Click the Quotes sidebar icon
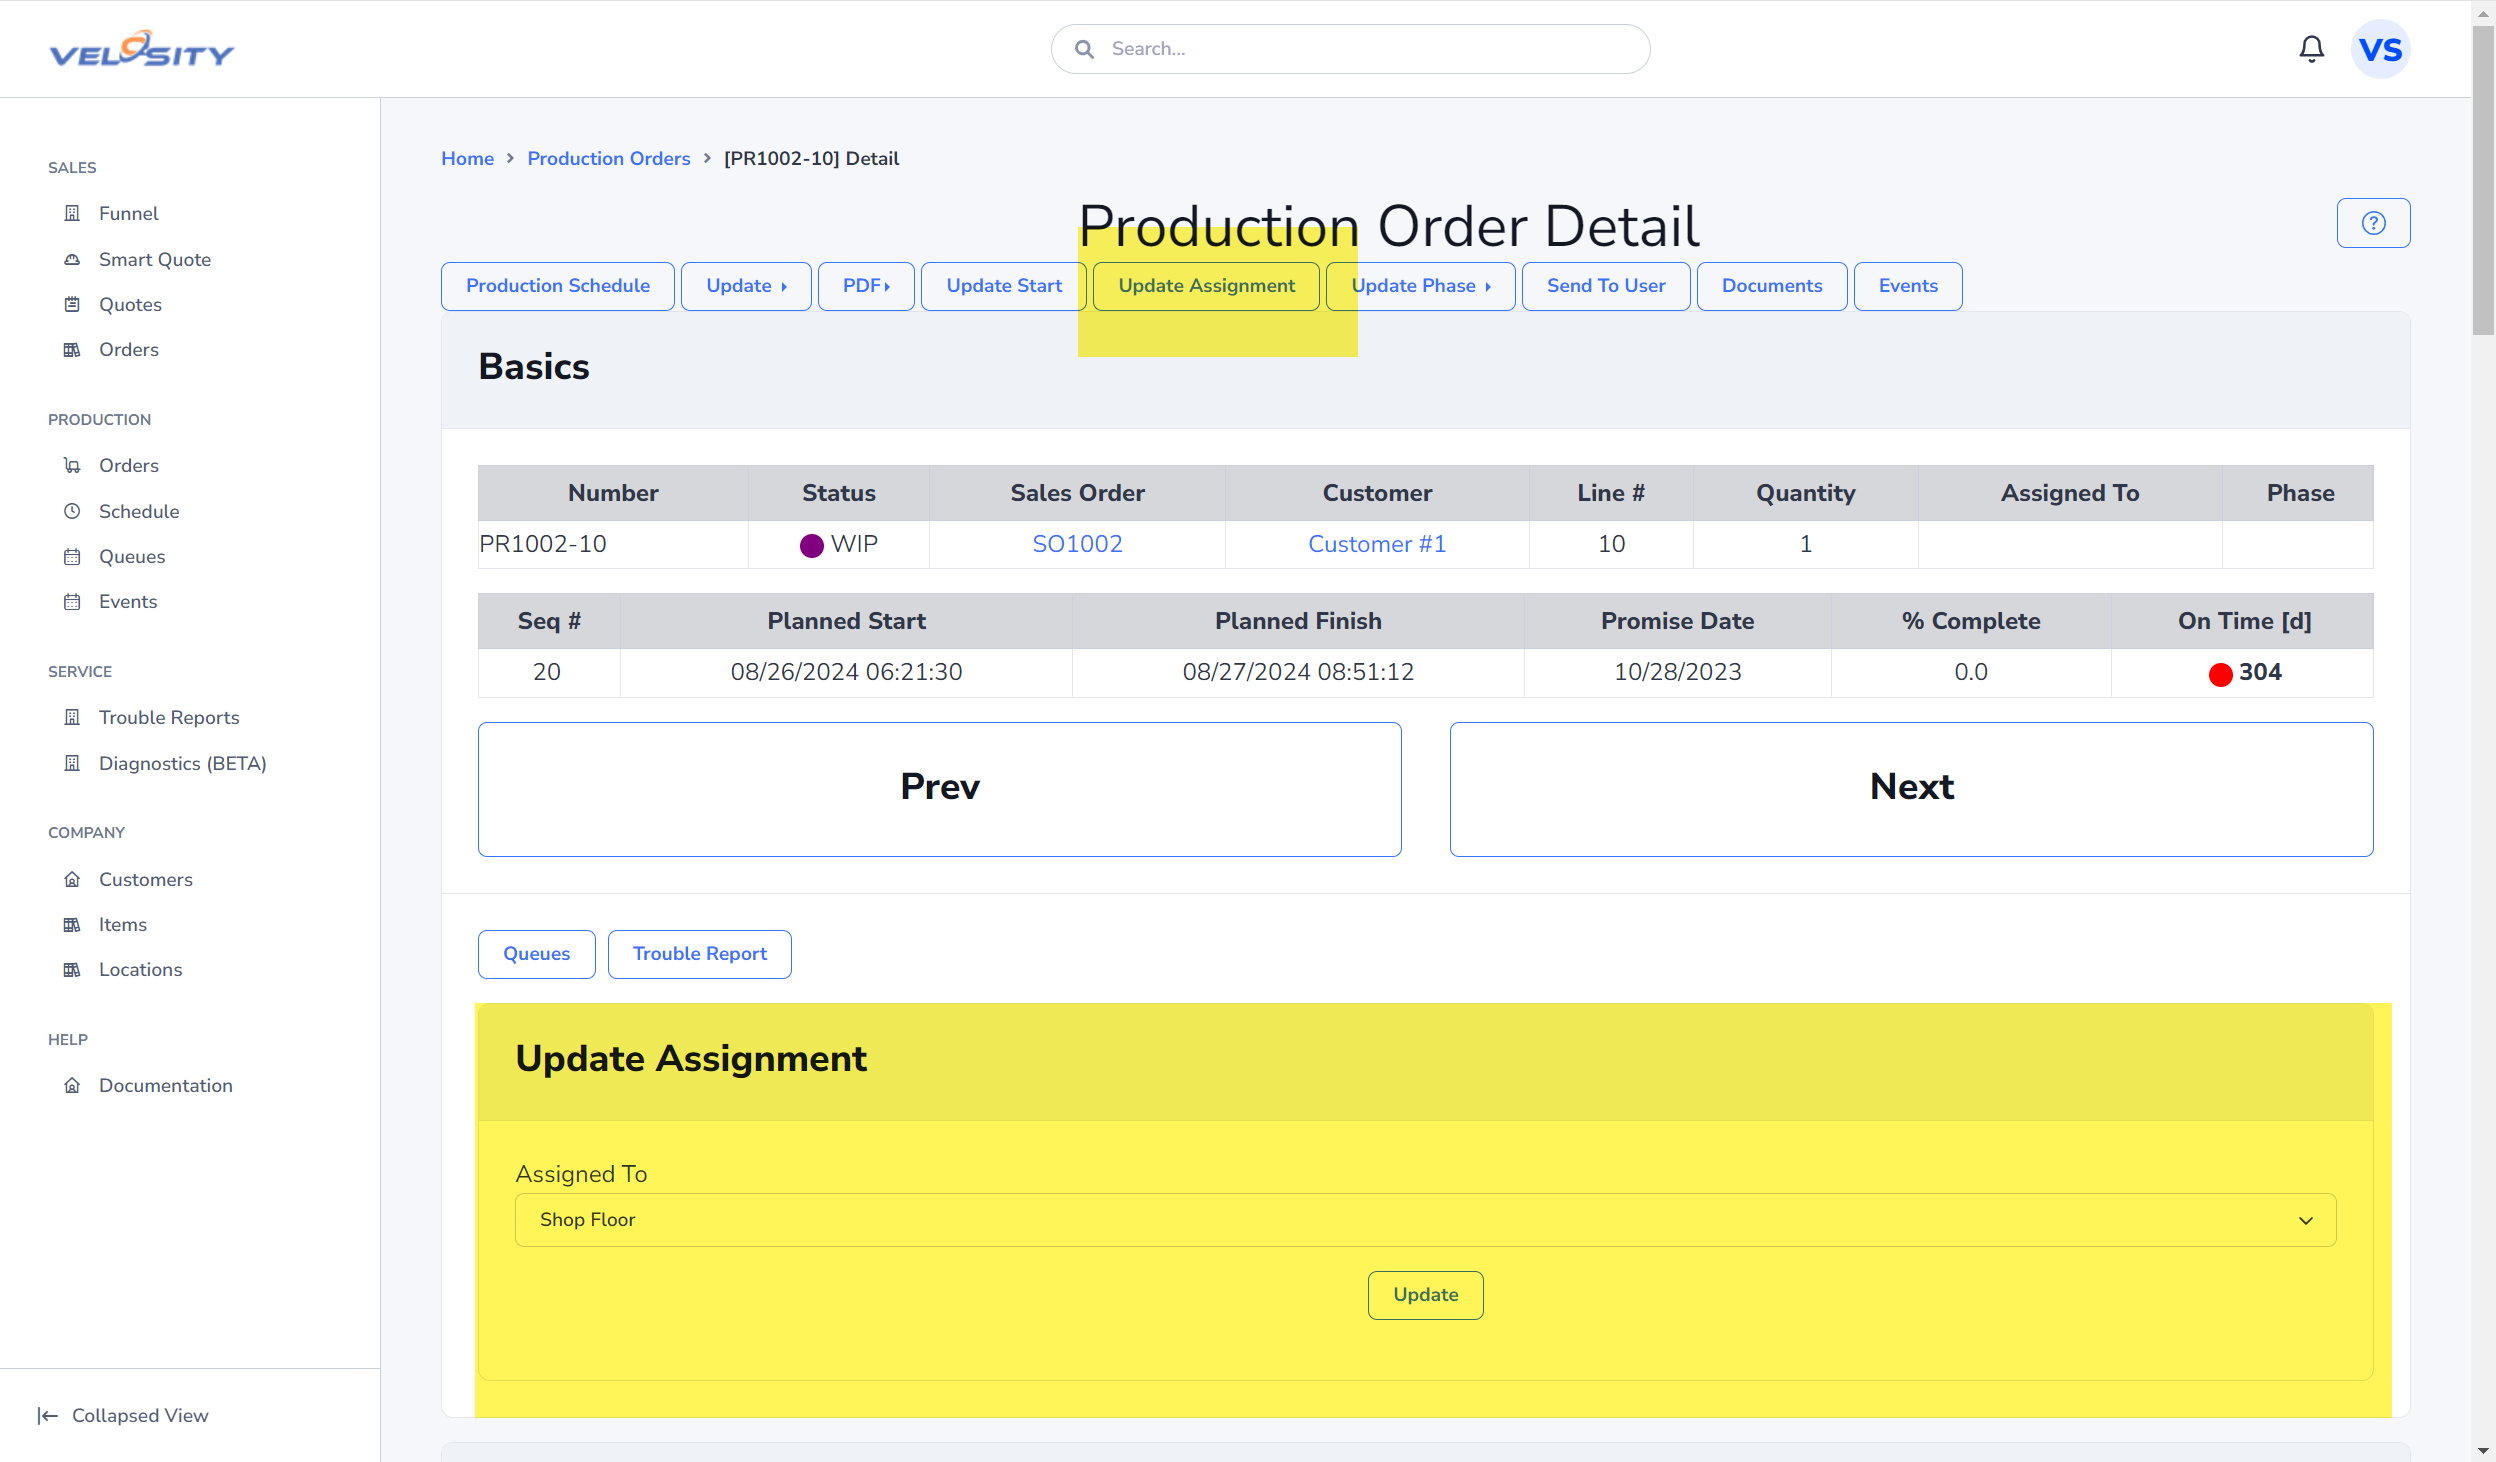The image size is (2496, 1462). point(72,304)
